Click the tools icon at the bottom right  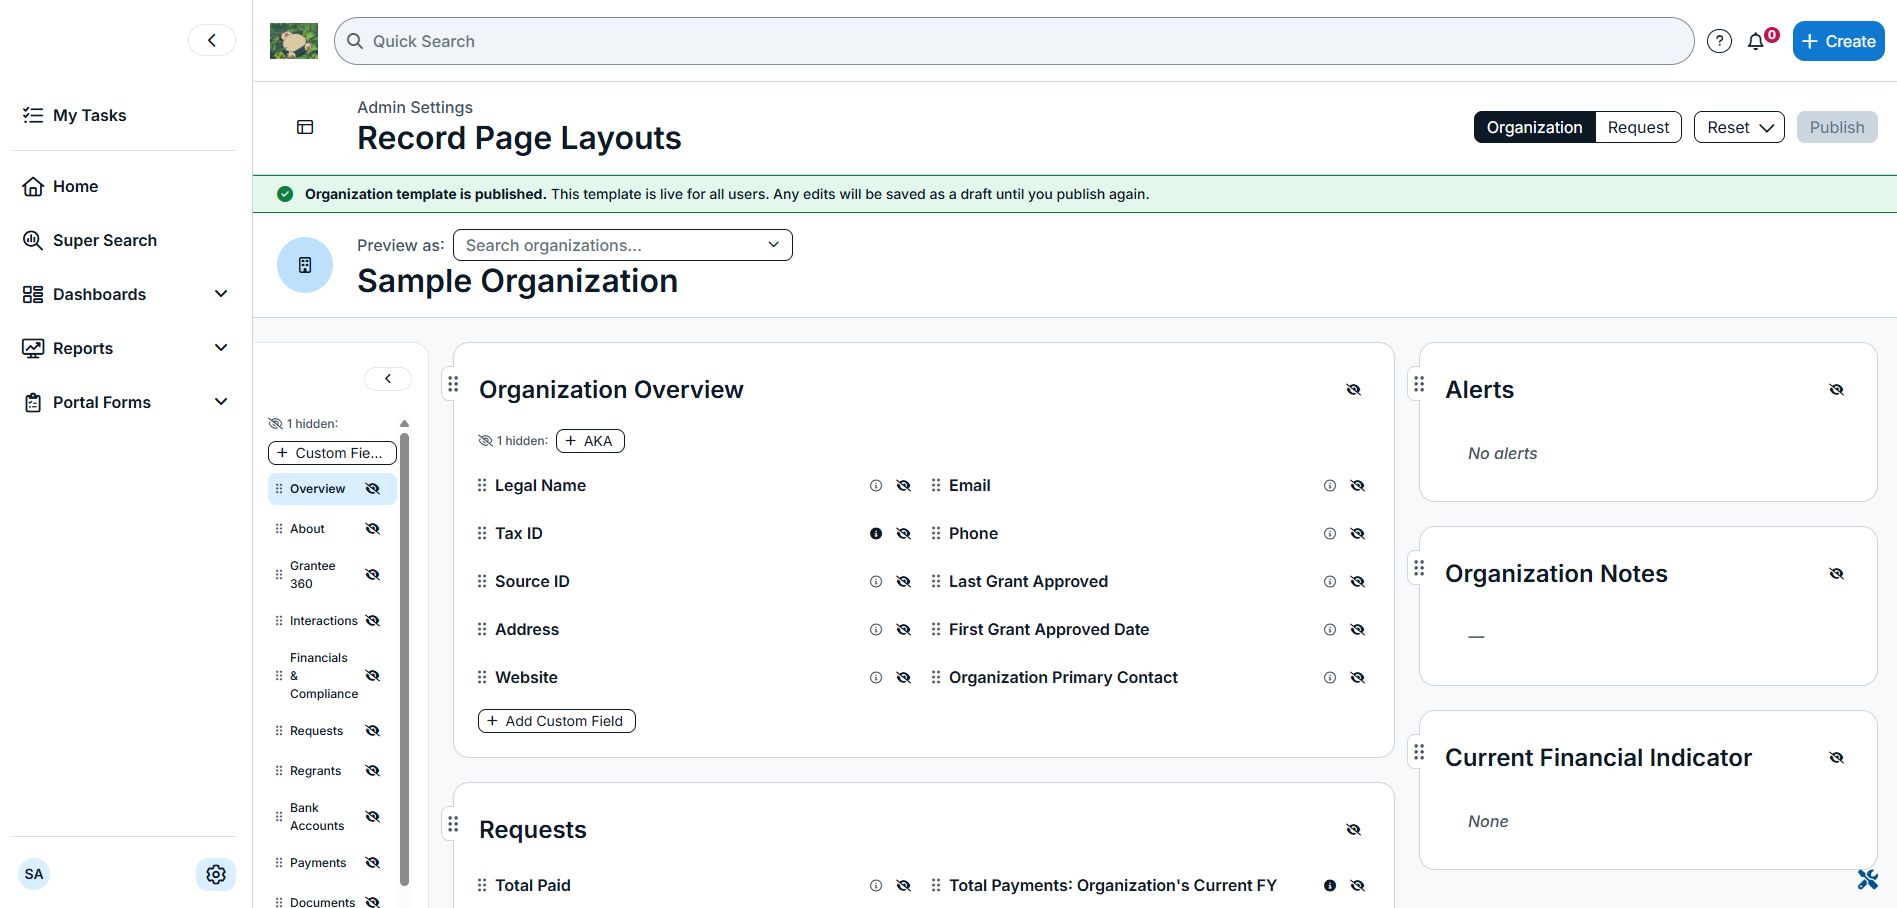[1867, 879]
